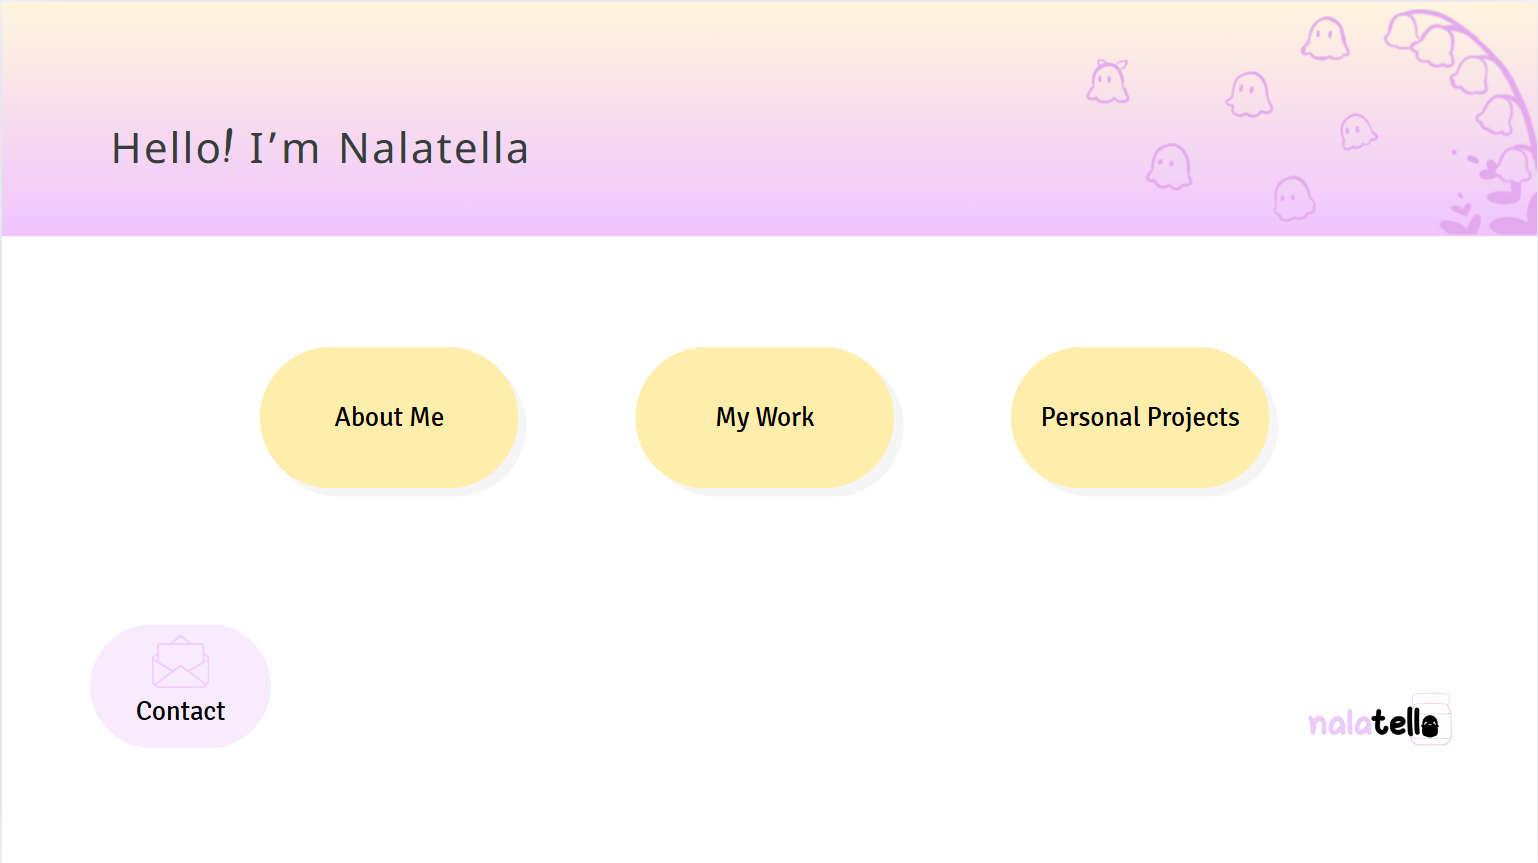Click the black ghost inside the logo jar
1538x863 pixels.
pos(1430,725)
